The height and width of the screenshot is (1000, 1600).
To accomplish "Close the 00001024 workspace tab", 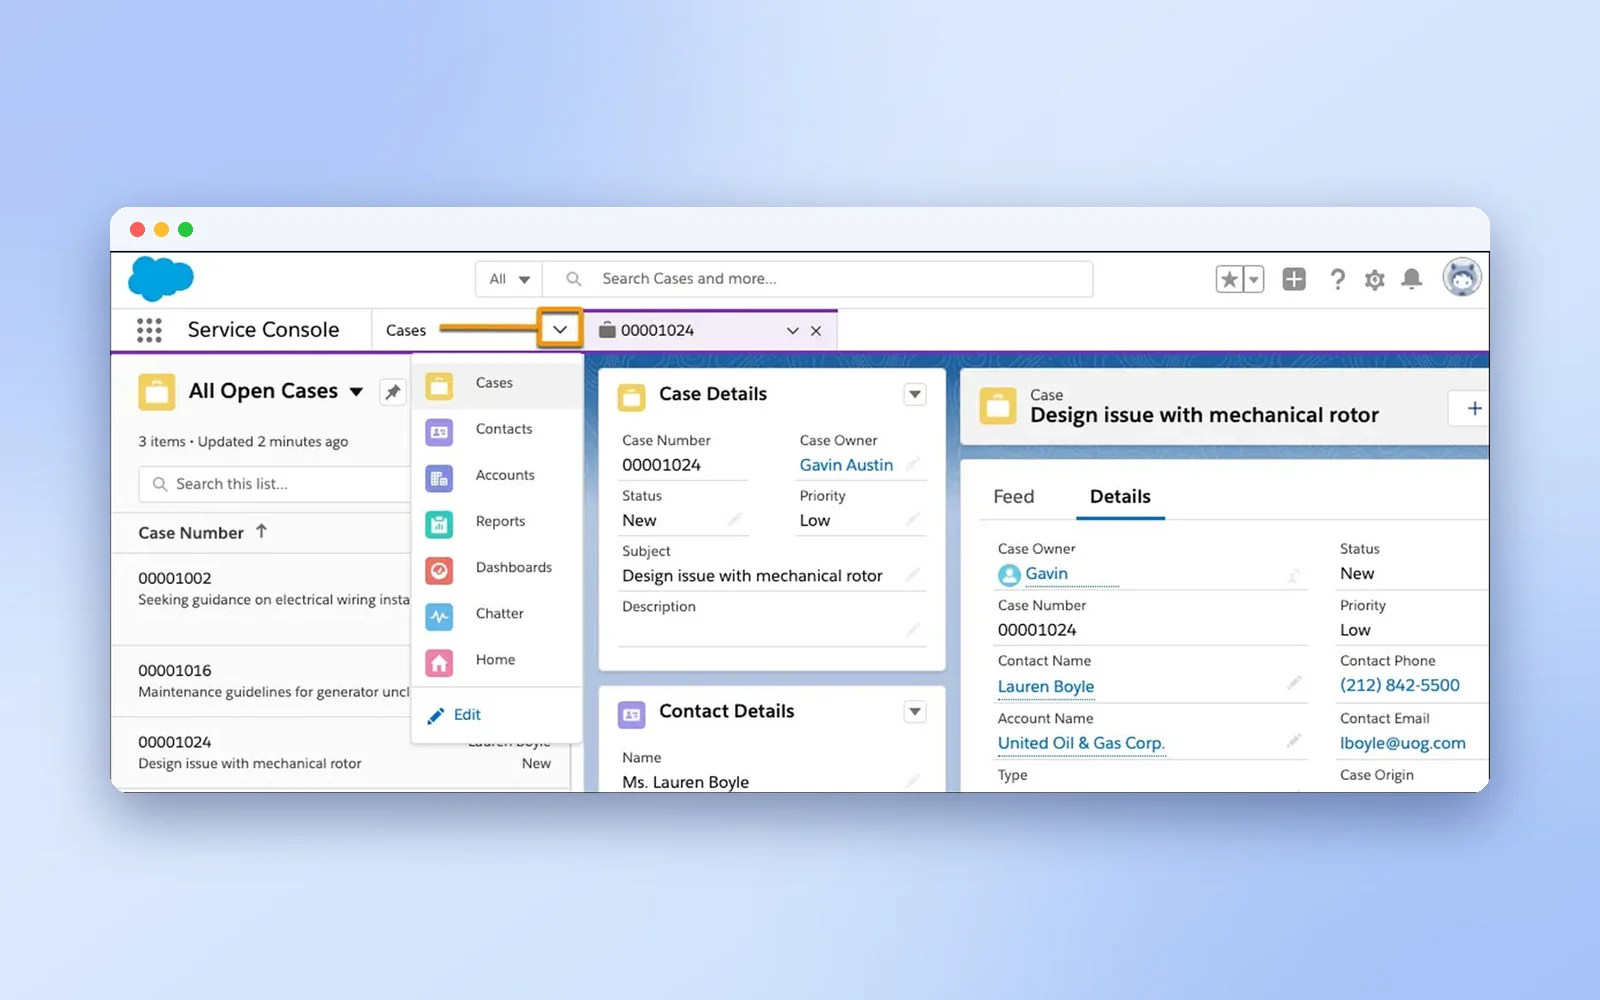I will (x=816, y=331).
